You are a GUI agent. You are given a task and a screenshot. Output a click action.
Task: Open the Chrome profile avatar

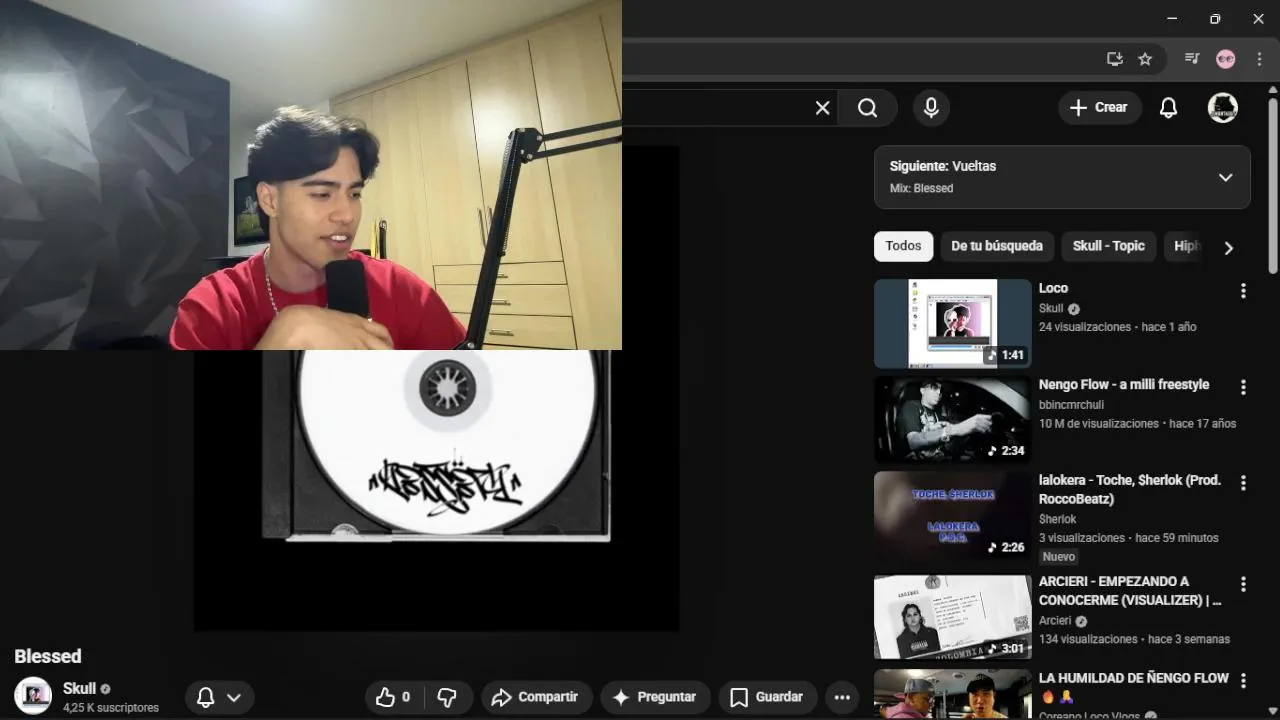click(1226, 59)
